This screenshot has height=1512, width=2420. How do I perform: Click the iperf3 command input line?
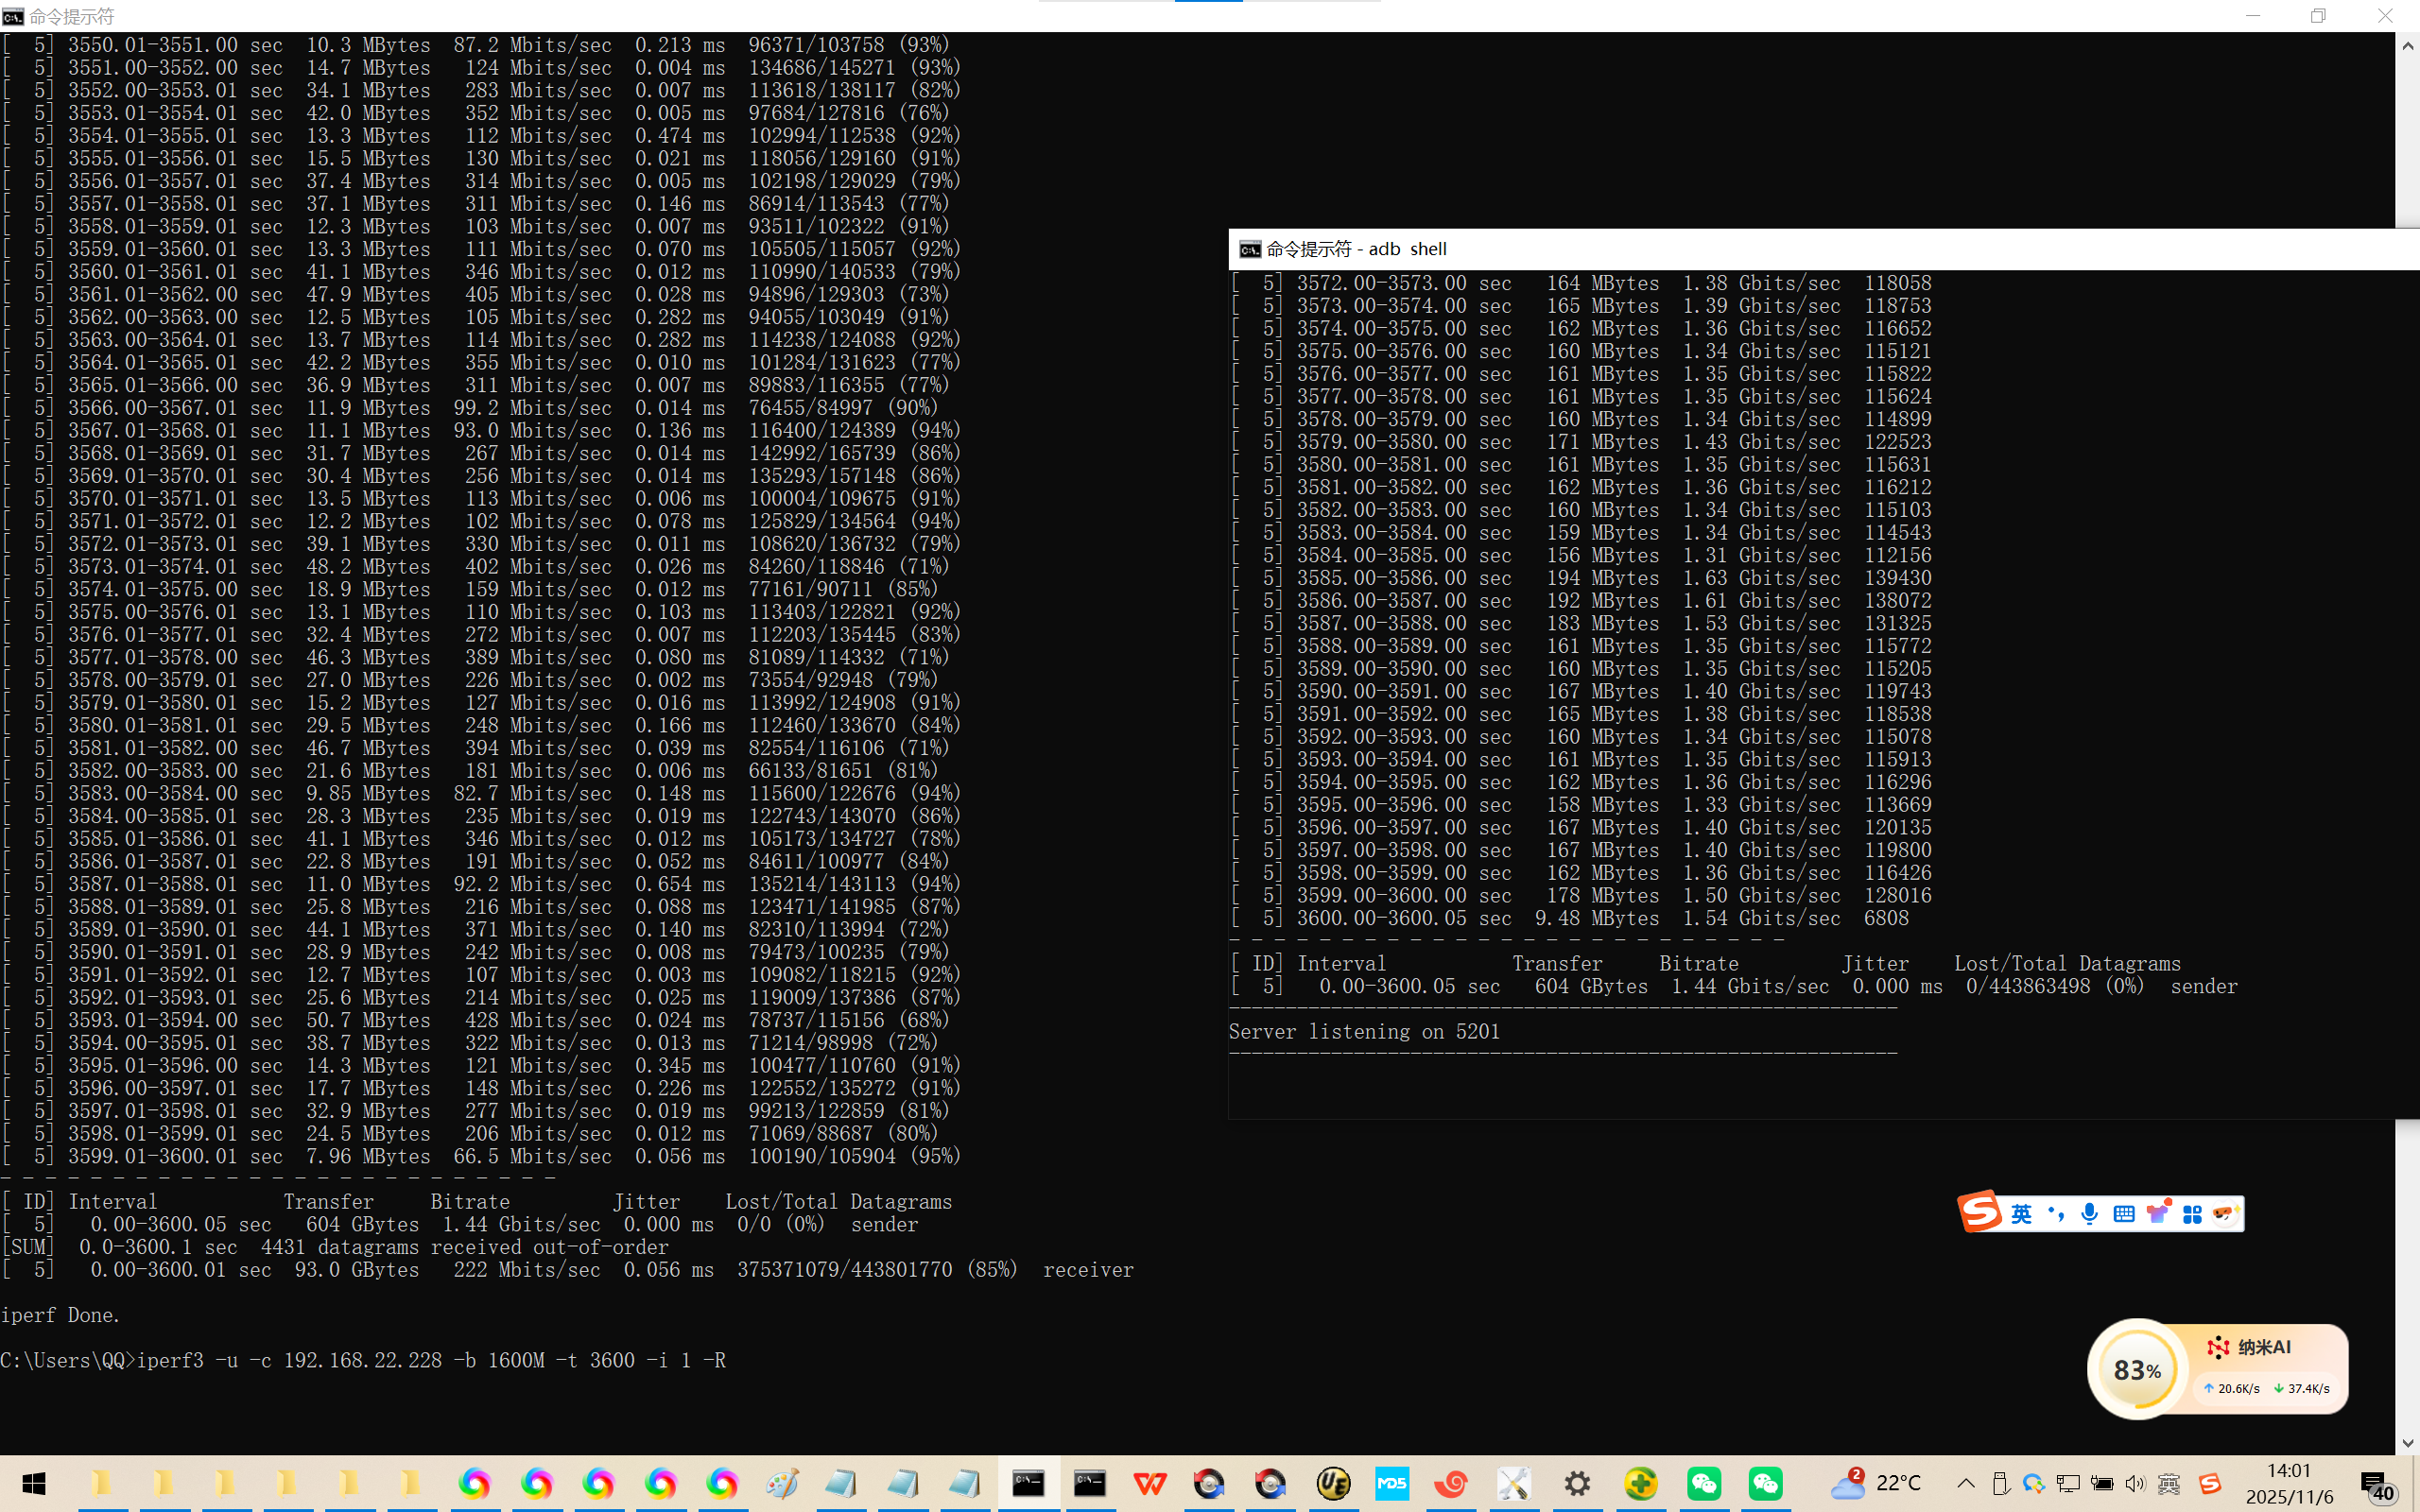430,1360
